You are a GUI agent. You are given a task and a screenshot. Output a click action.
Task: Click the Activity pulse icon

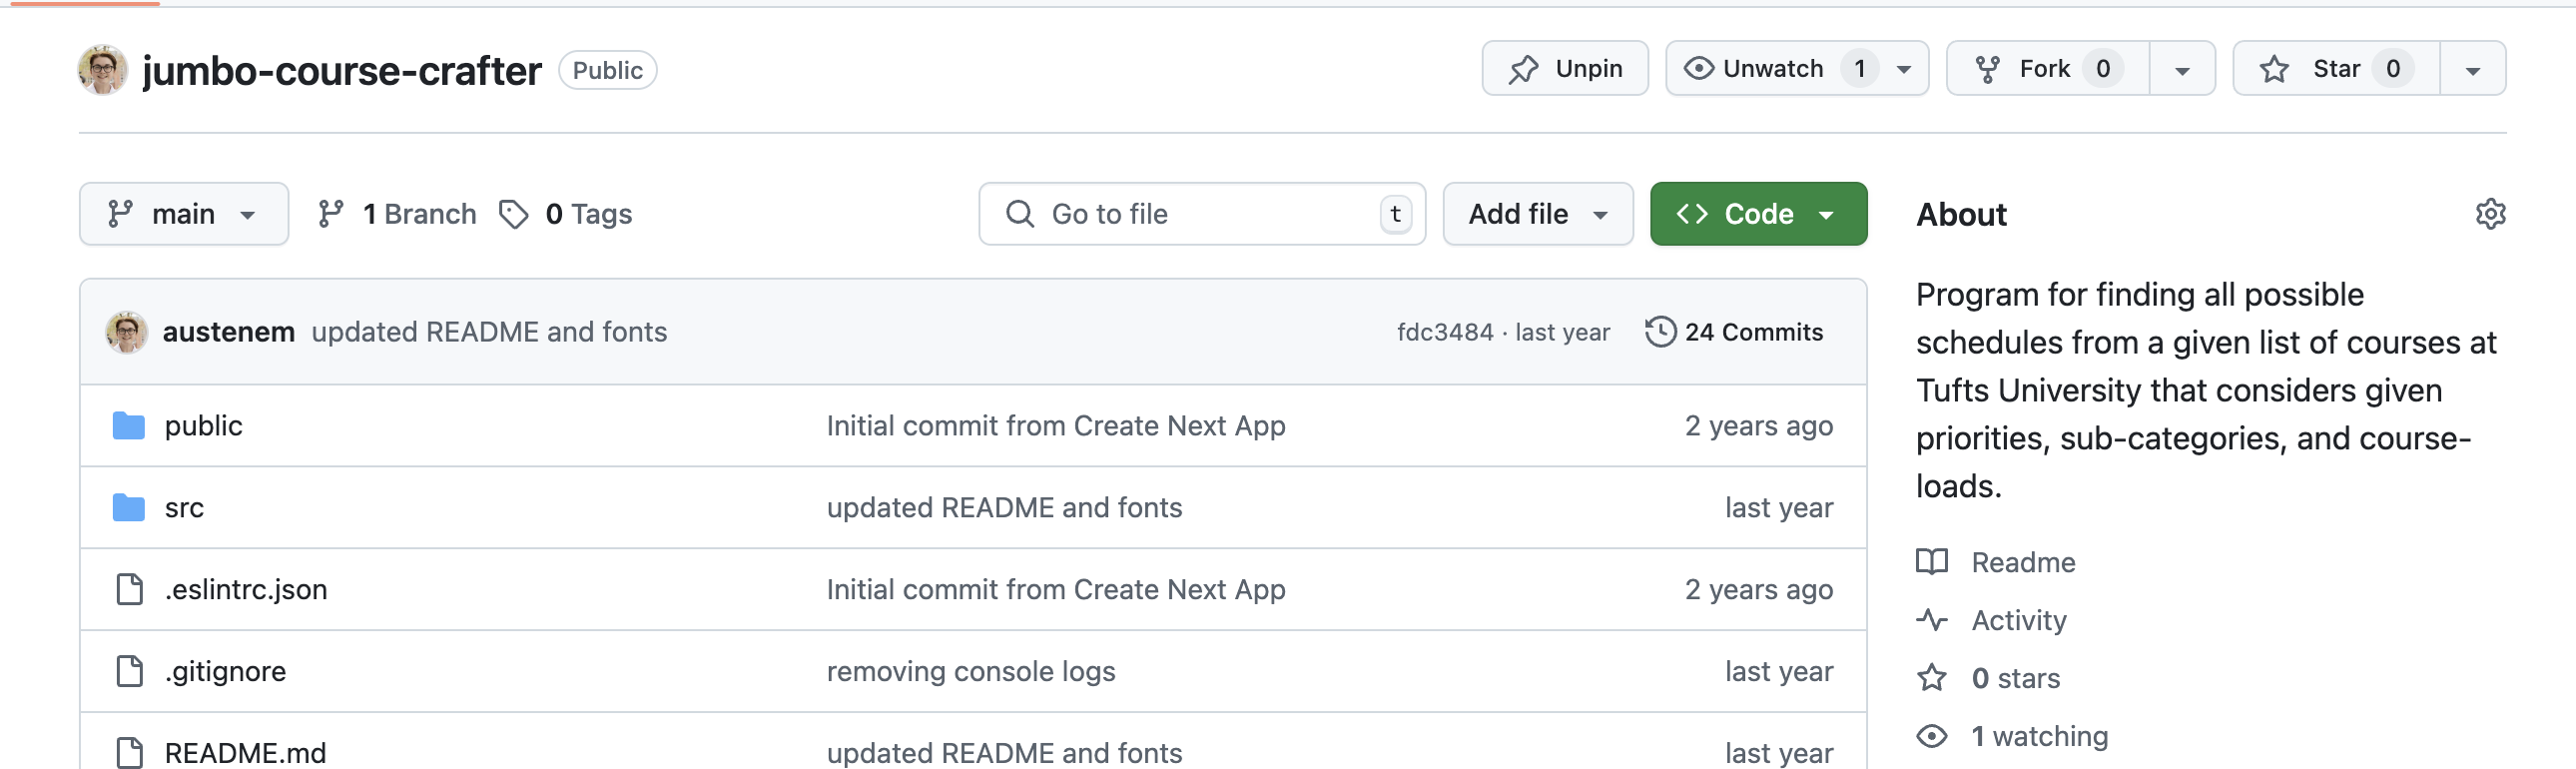pyautogui.click(x=1932, y=620)
